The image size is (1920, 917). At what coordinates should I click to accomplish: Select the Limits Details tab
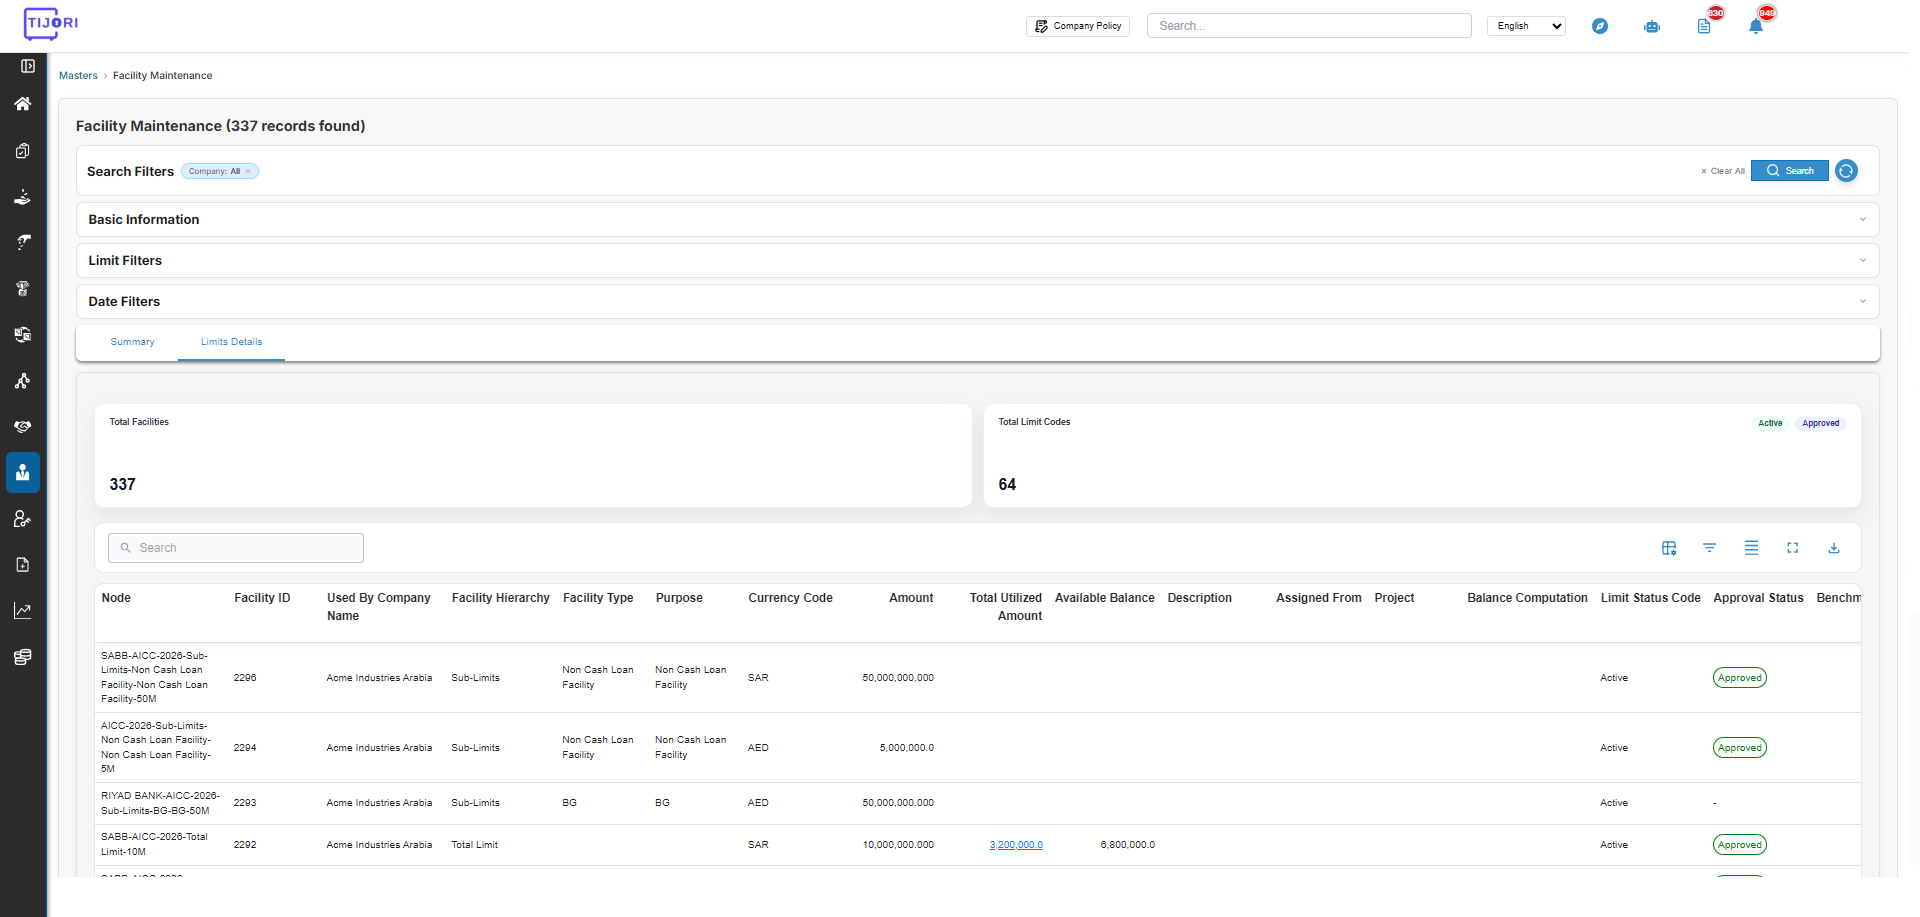coord(231,342)
